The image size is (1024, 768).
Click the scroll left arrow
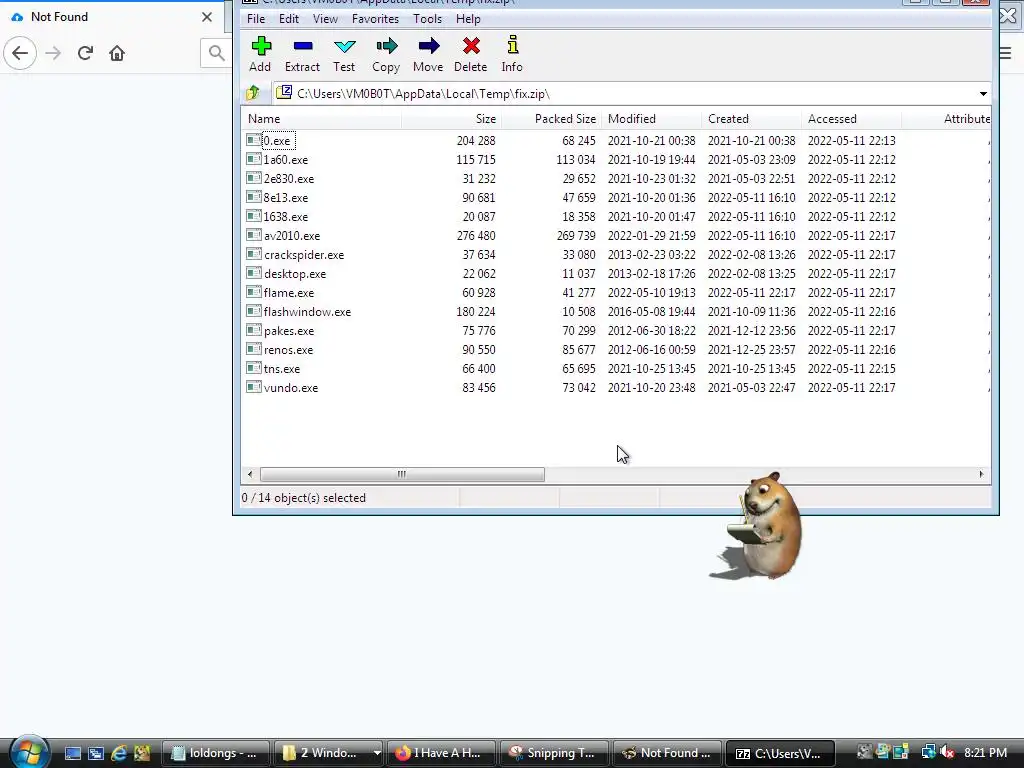[x=250, y=474]
